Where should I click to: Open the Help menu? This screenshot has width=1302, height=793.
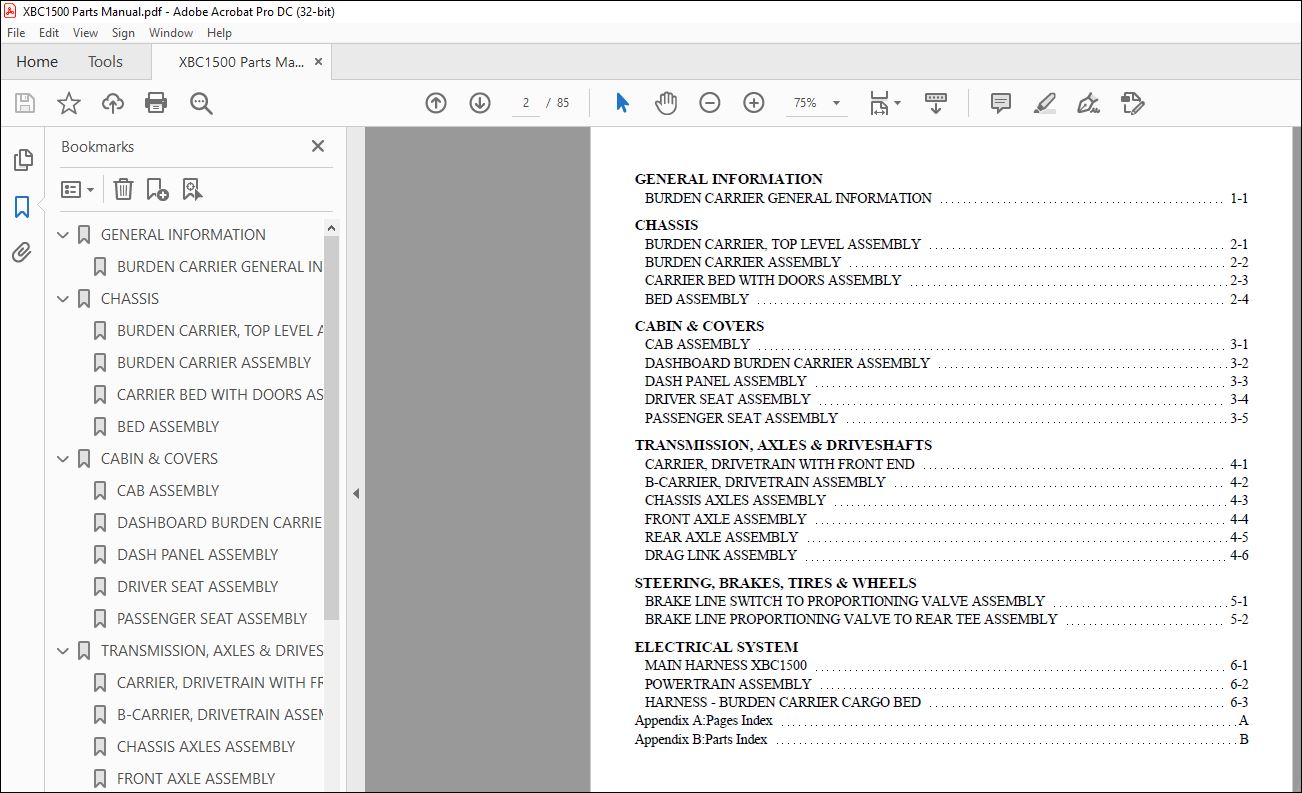[x=219, y=33]
